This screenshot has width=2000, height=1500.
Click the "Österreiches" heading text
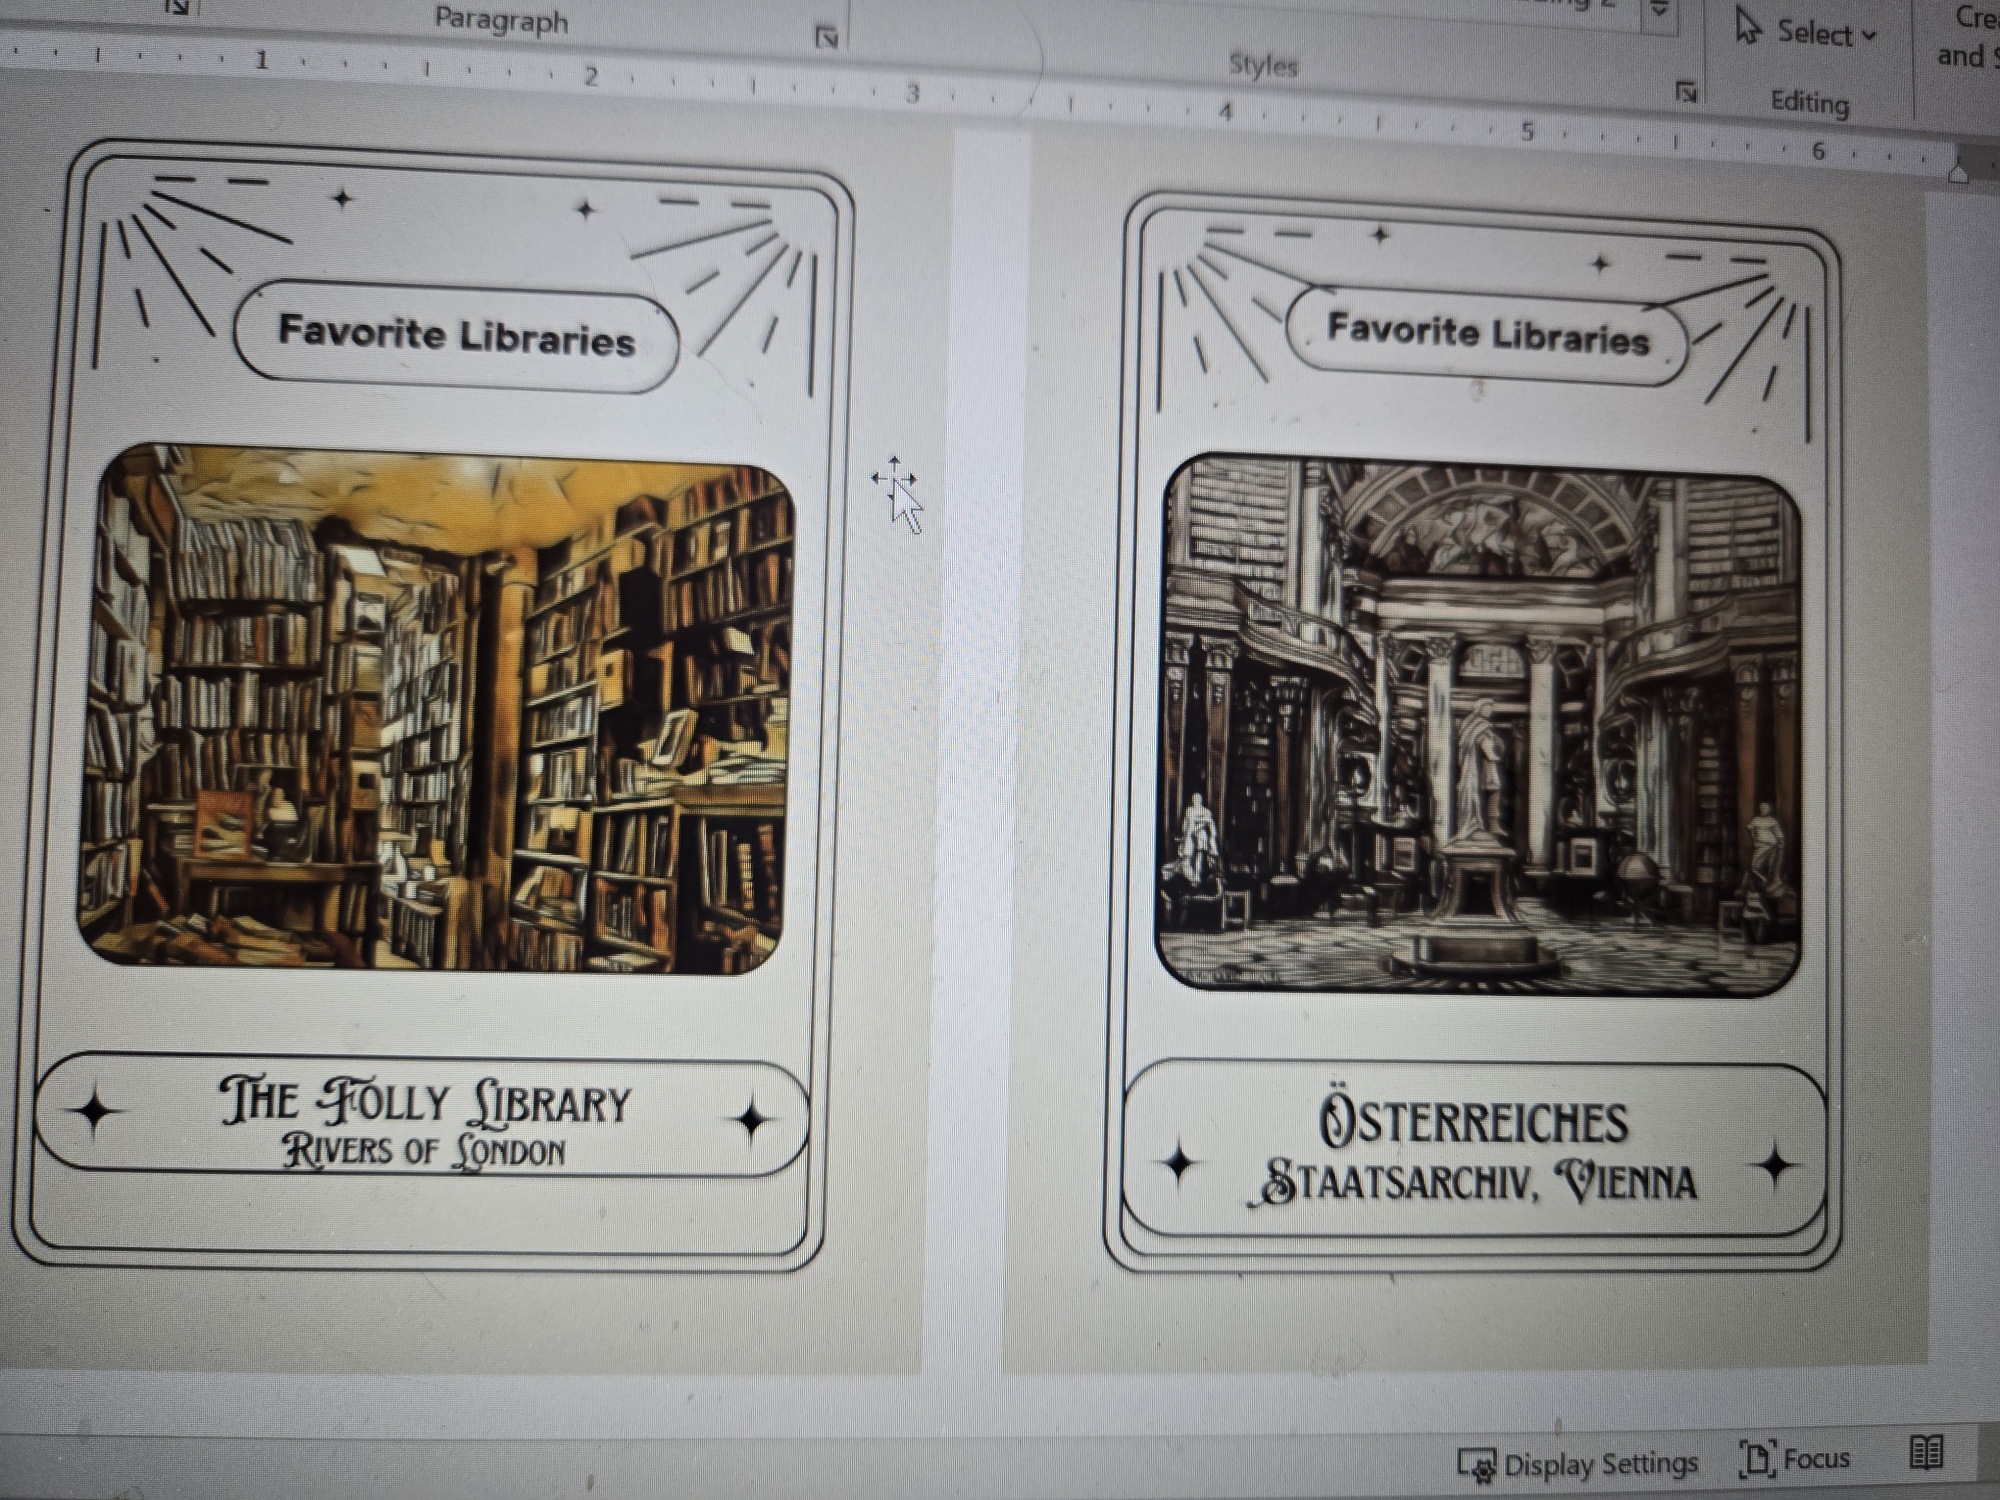pos(1473,1122)
